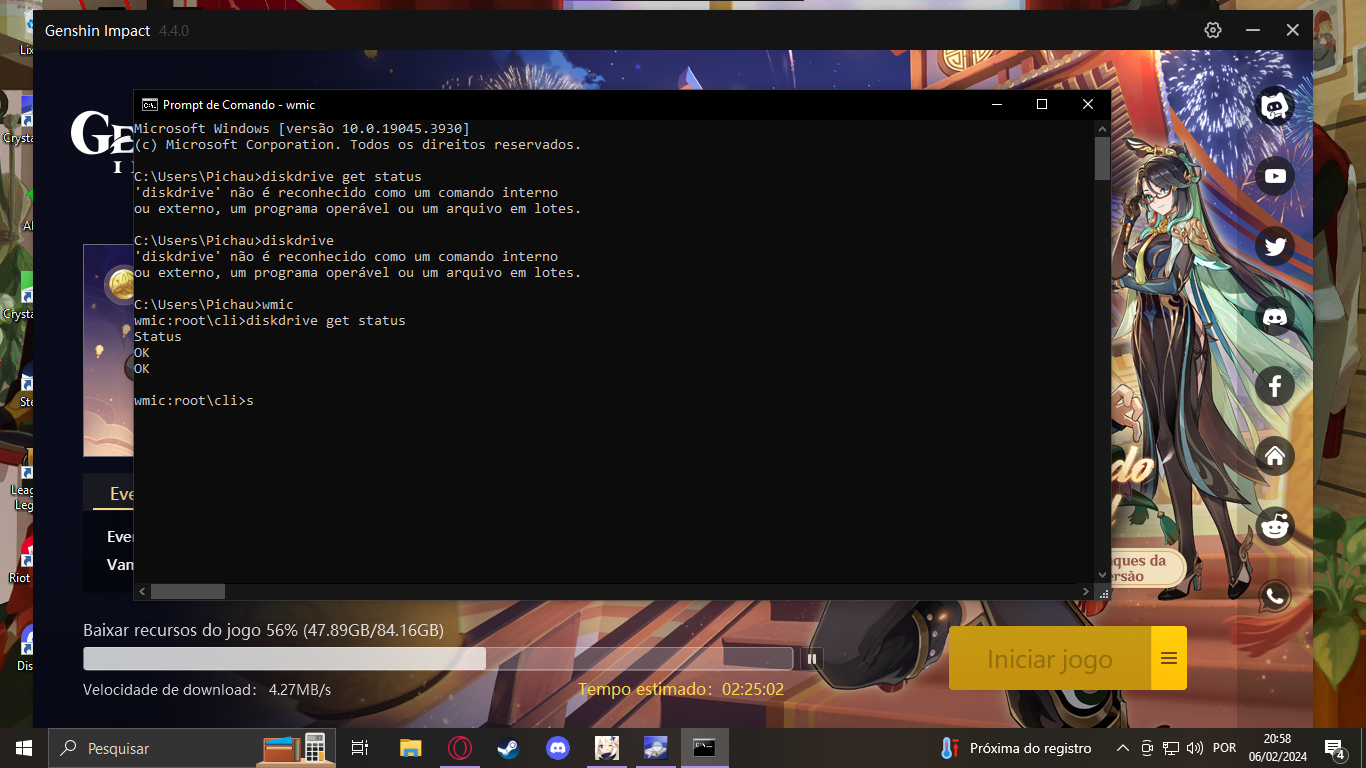
Task: Switch to Command Prompt taskbar icon
Action: point(705,748)
